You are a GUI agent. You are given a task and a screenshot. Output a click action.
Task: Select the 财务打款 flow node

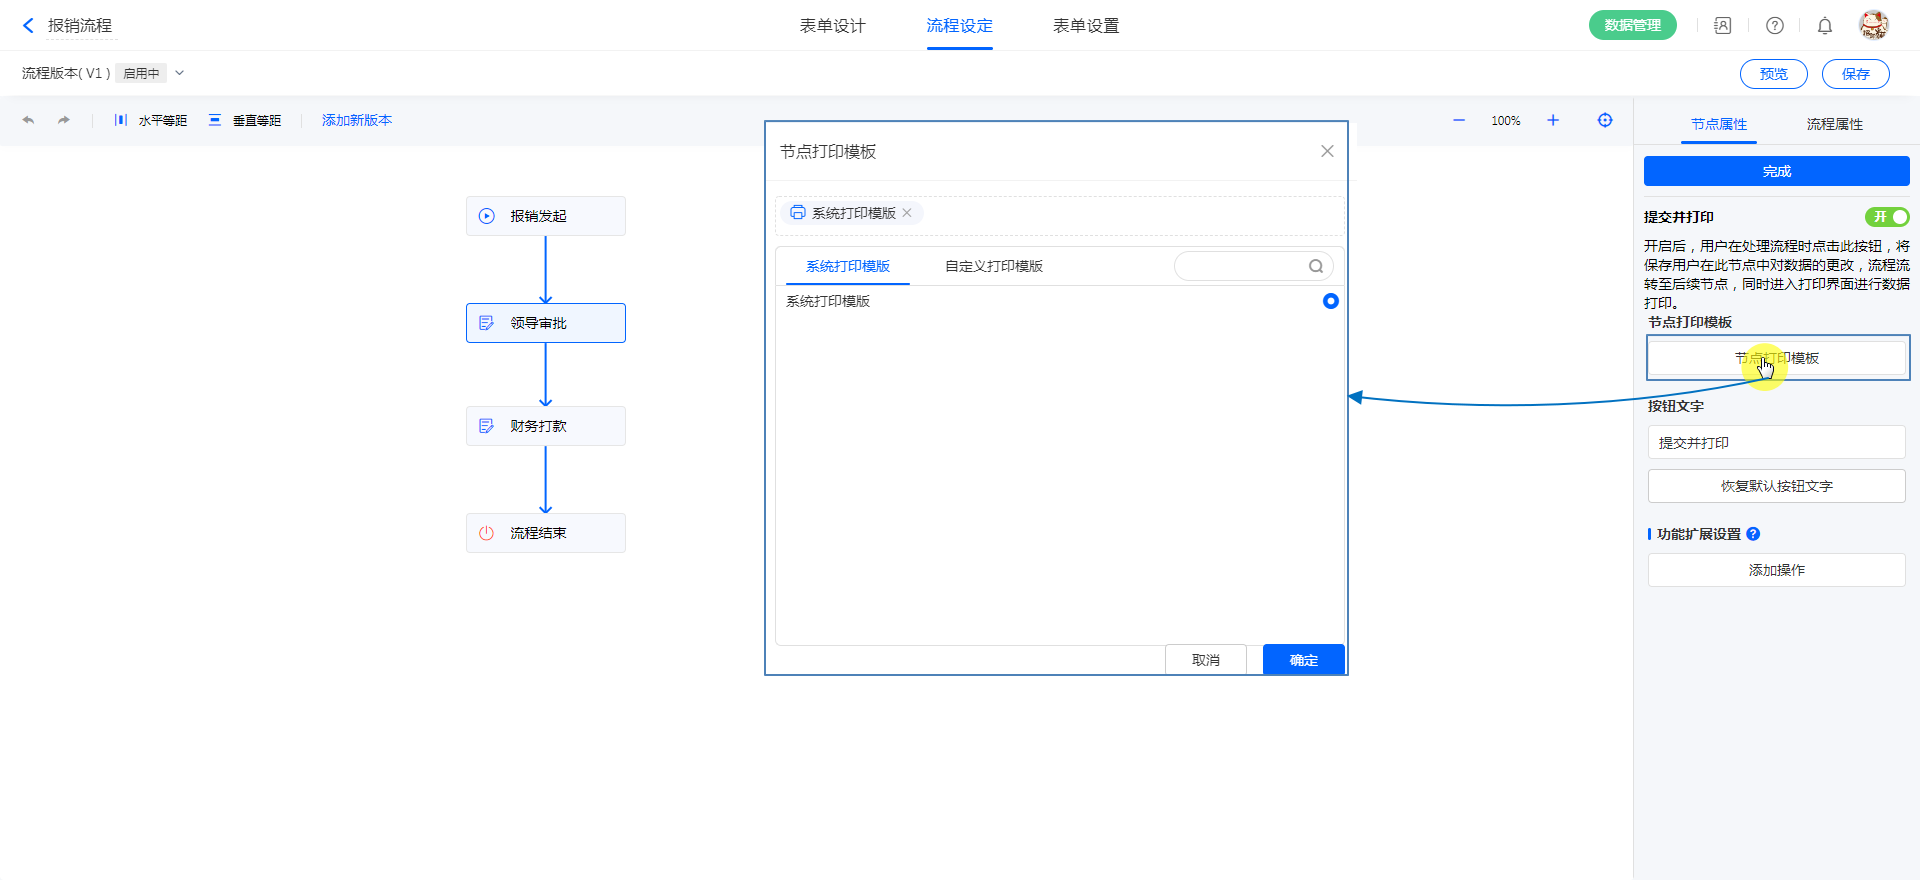point(546,426)
